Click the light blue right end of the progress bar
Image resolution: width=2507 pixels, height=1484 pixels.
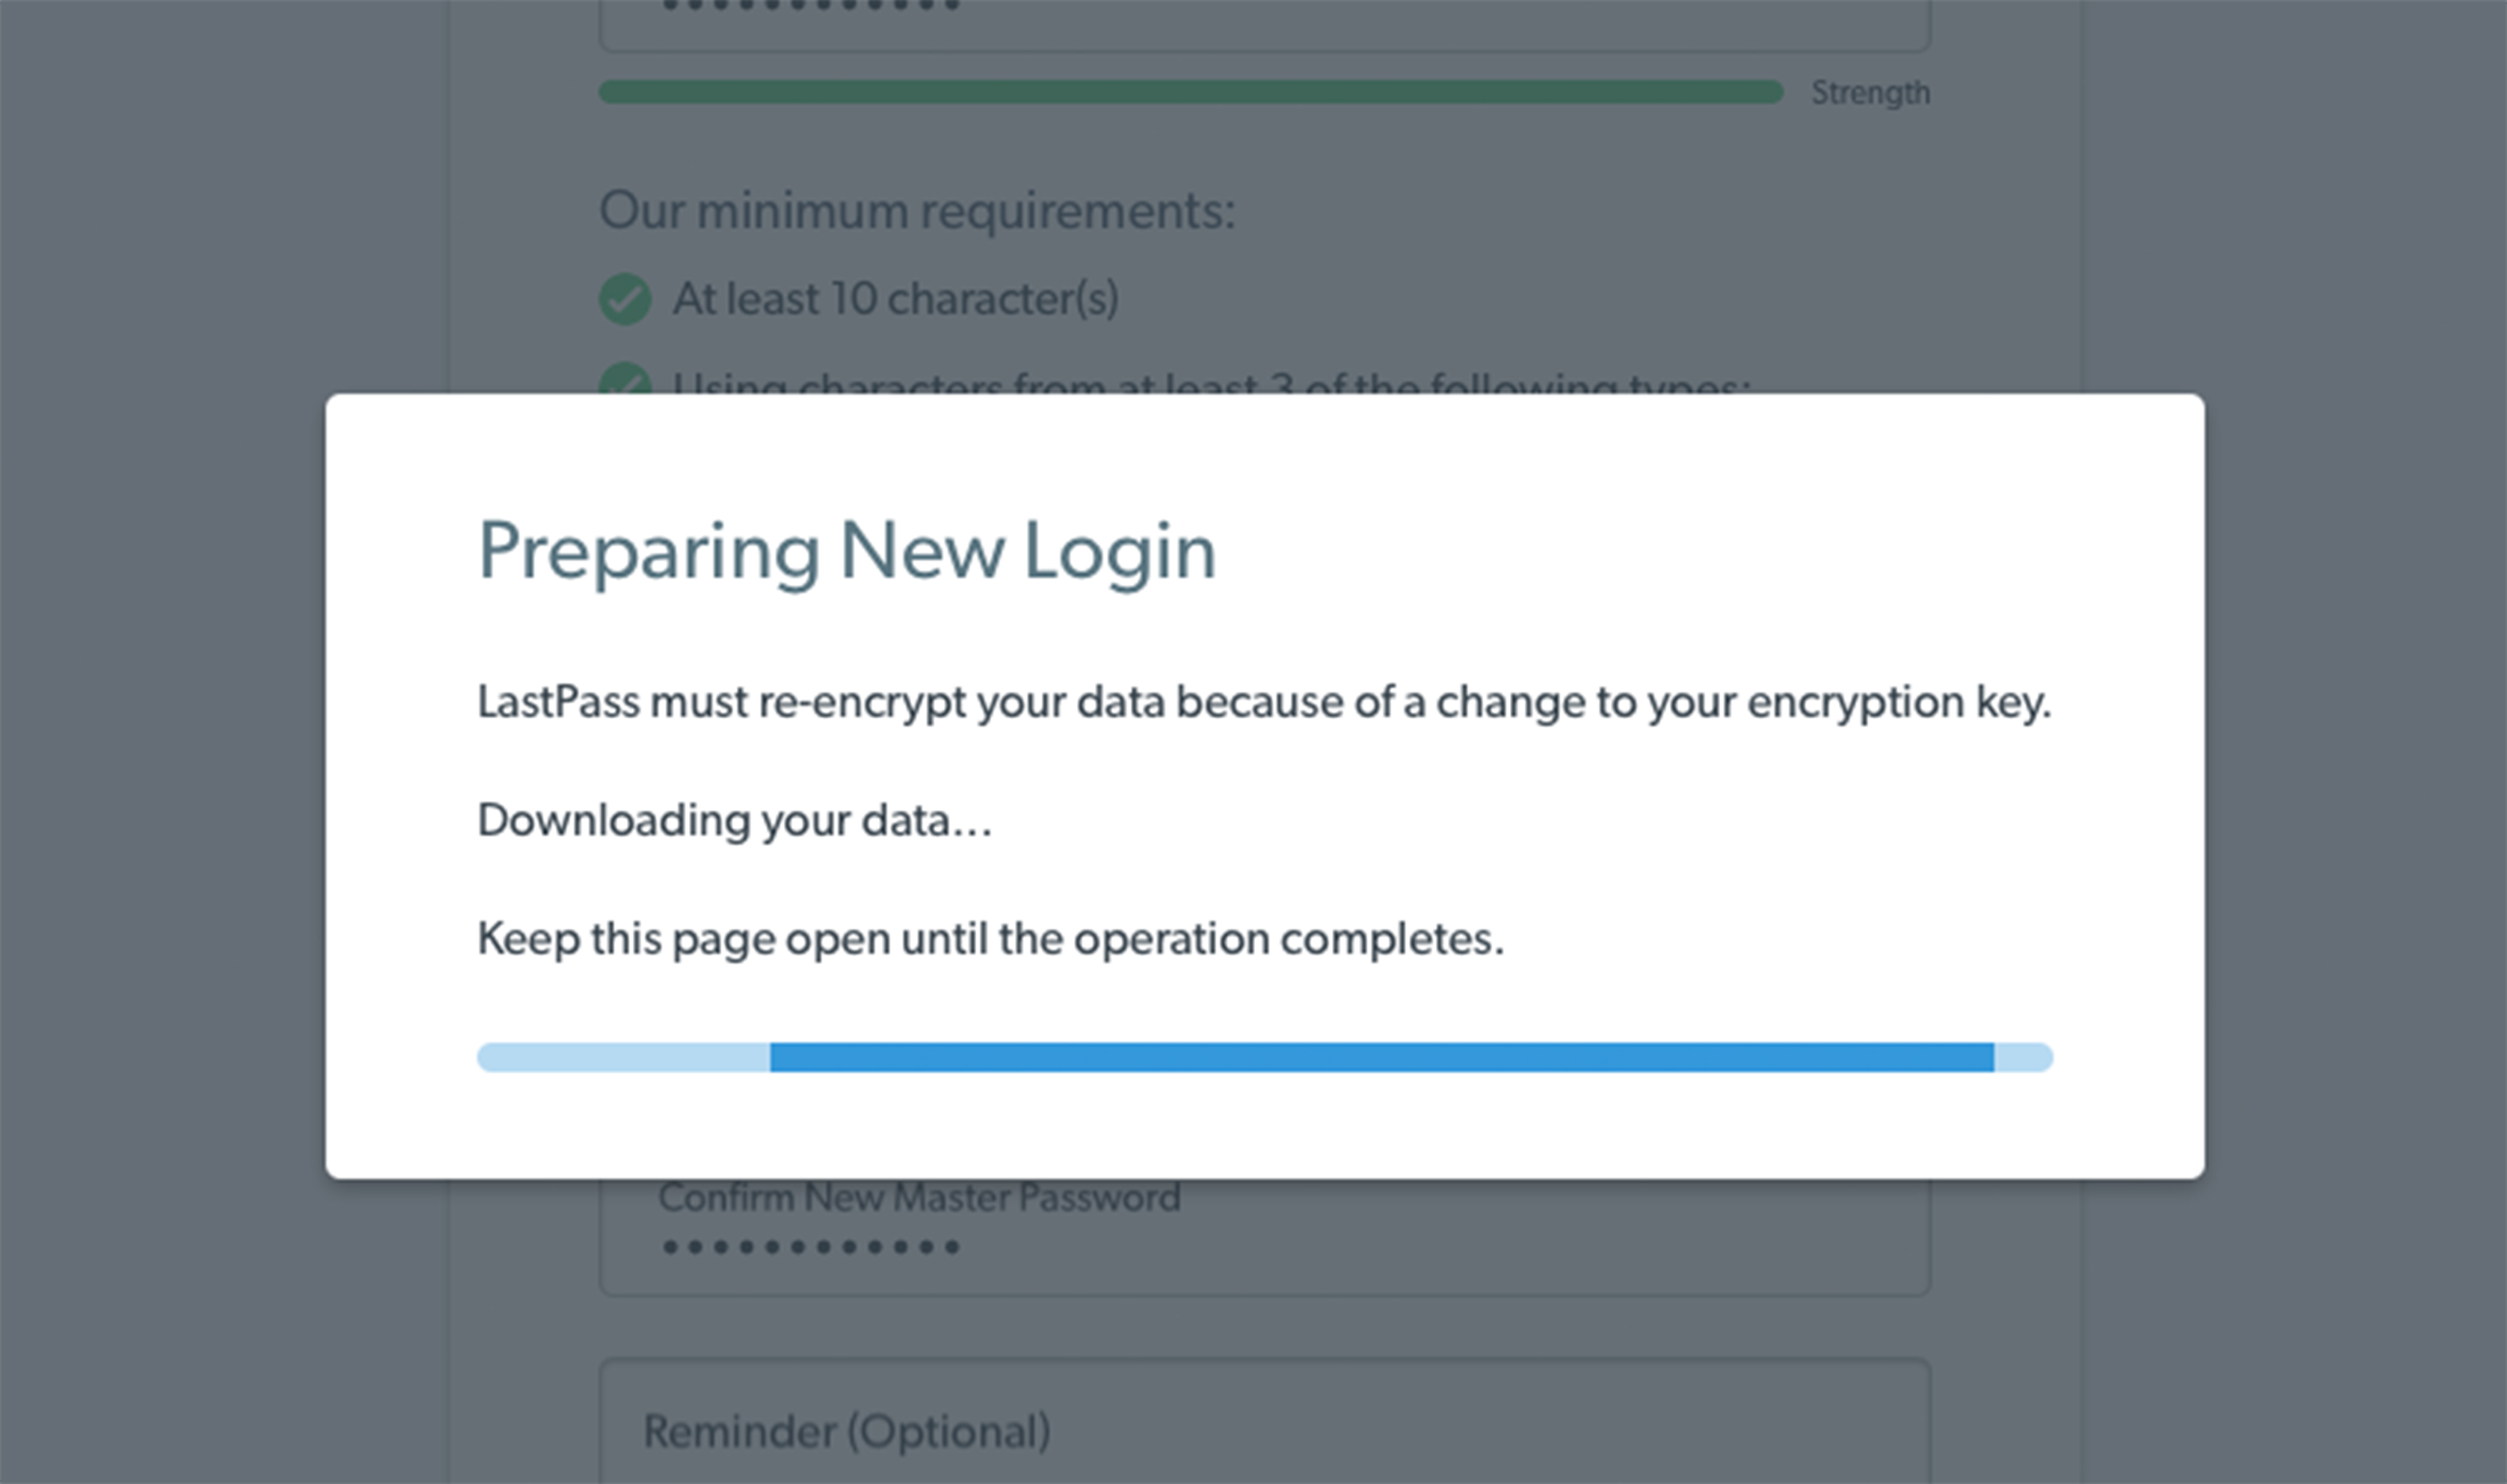coord(2023,1057)
